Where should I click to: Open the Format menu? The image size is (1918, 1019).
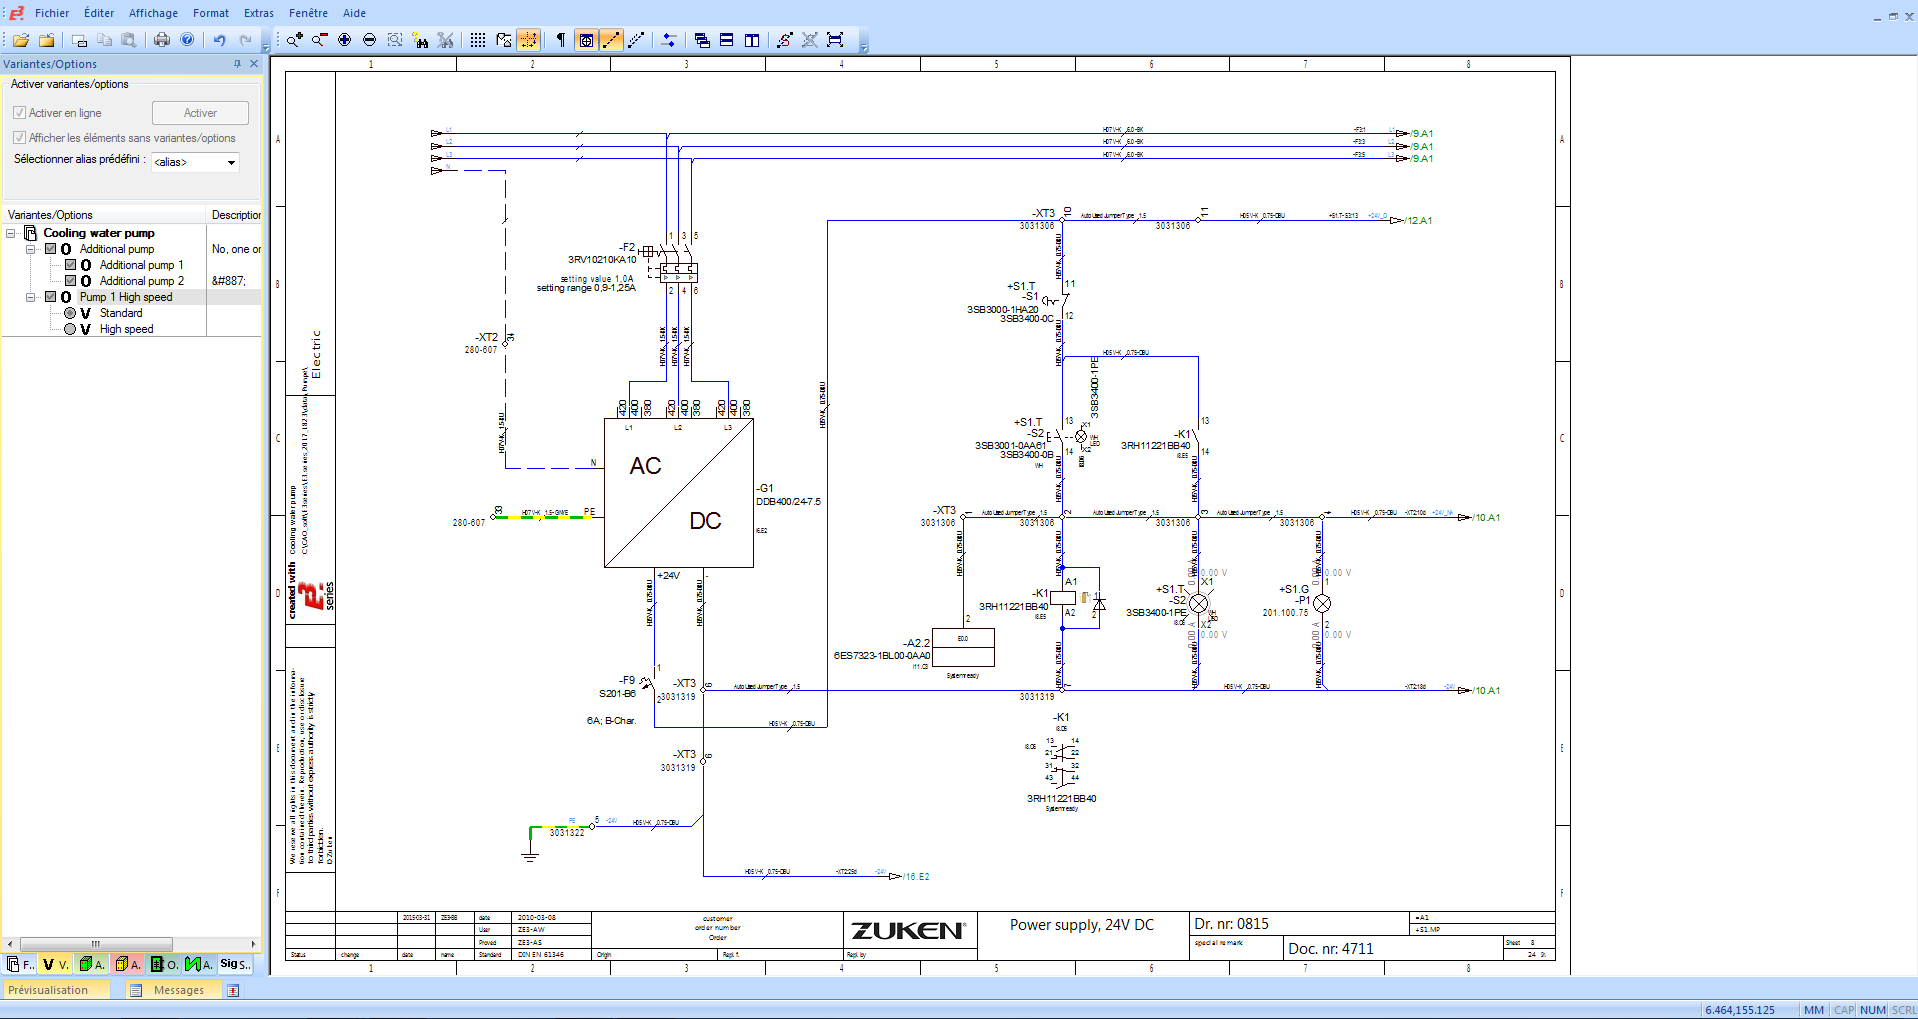pos(211,13)
